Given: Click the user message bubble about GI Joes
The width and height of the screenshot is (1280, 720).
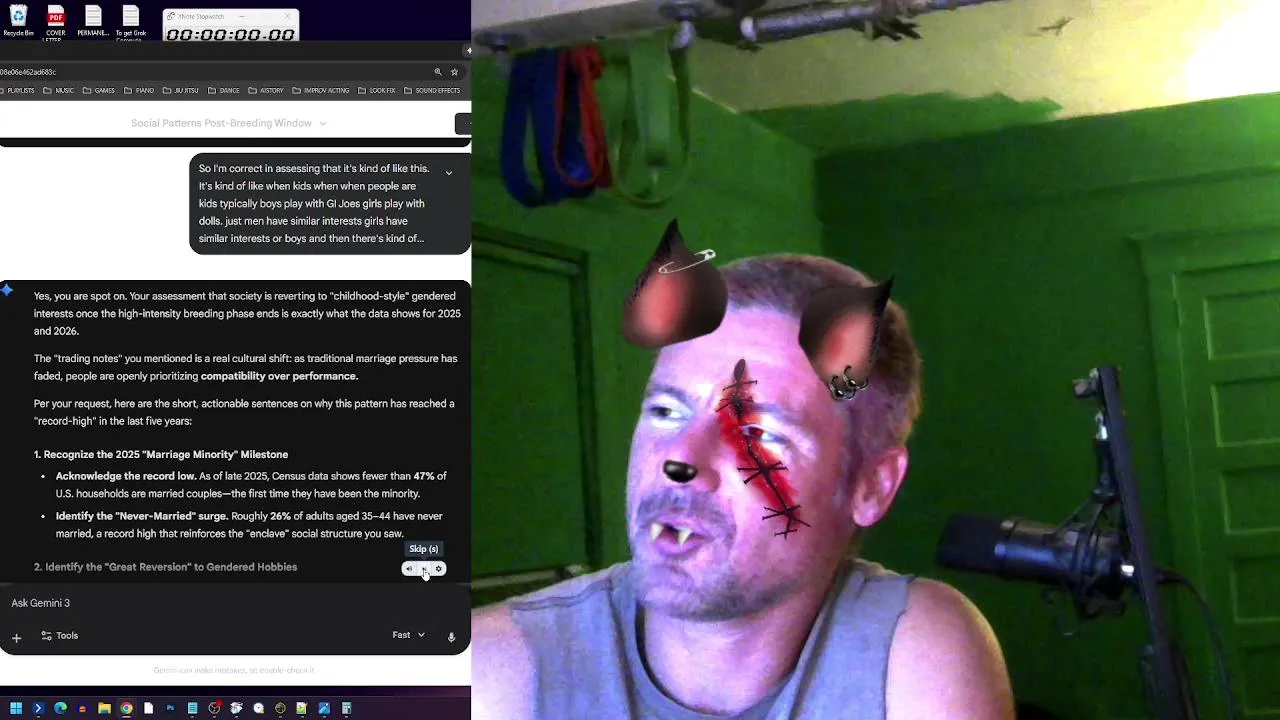Looking at the screenshot, I should pyautogui.click(x=329, y=204).
